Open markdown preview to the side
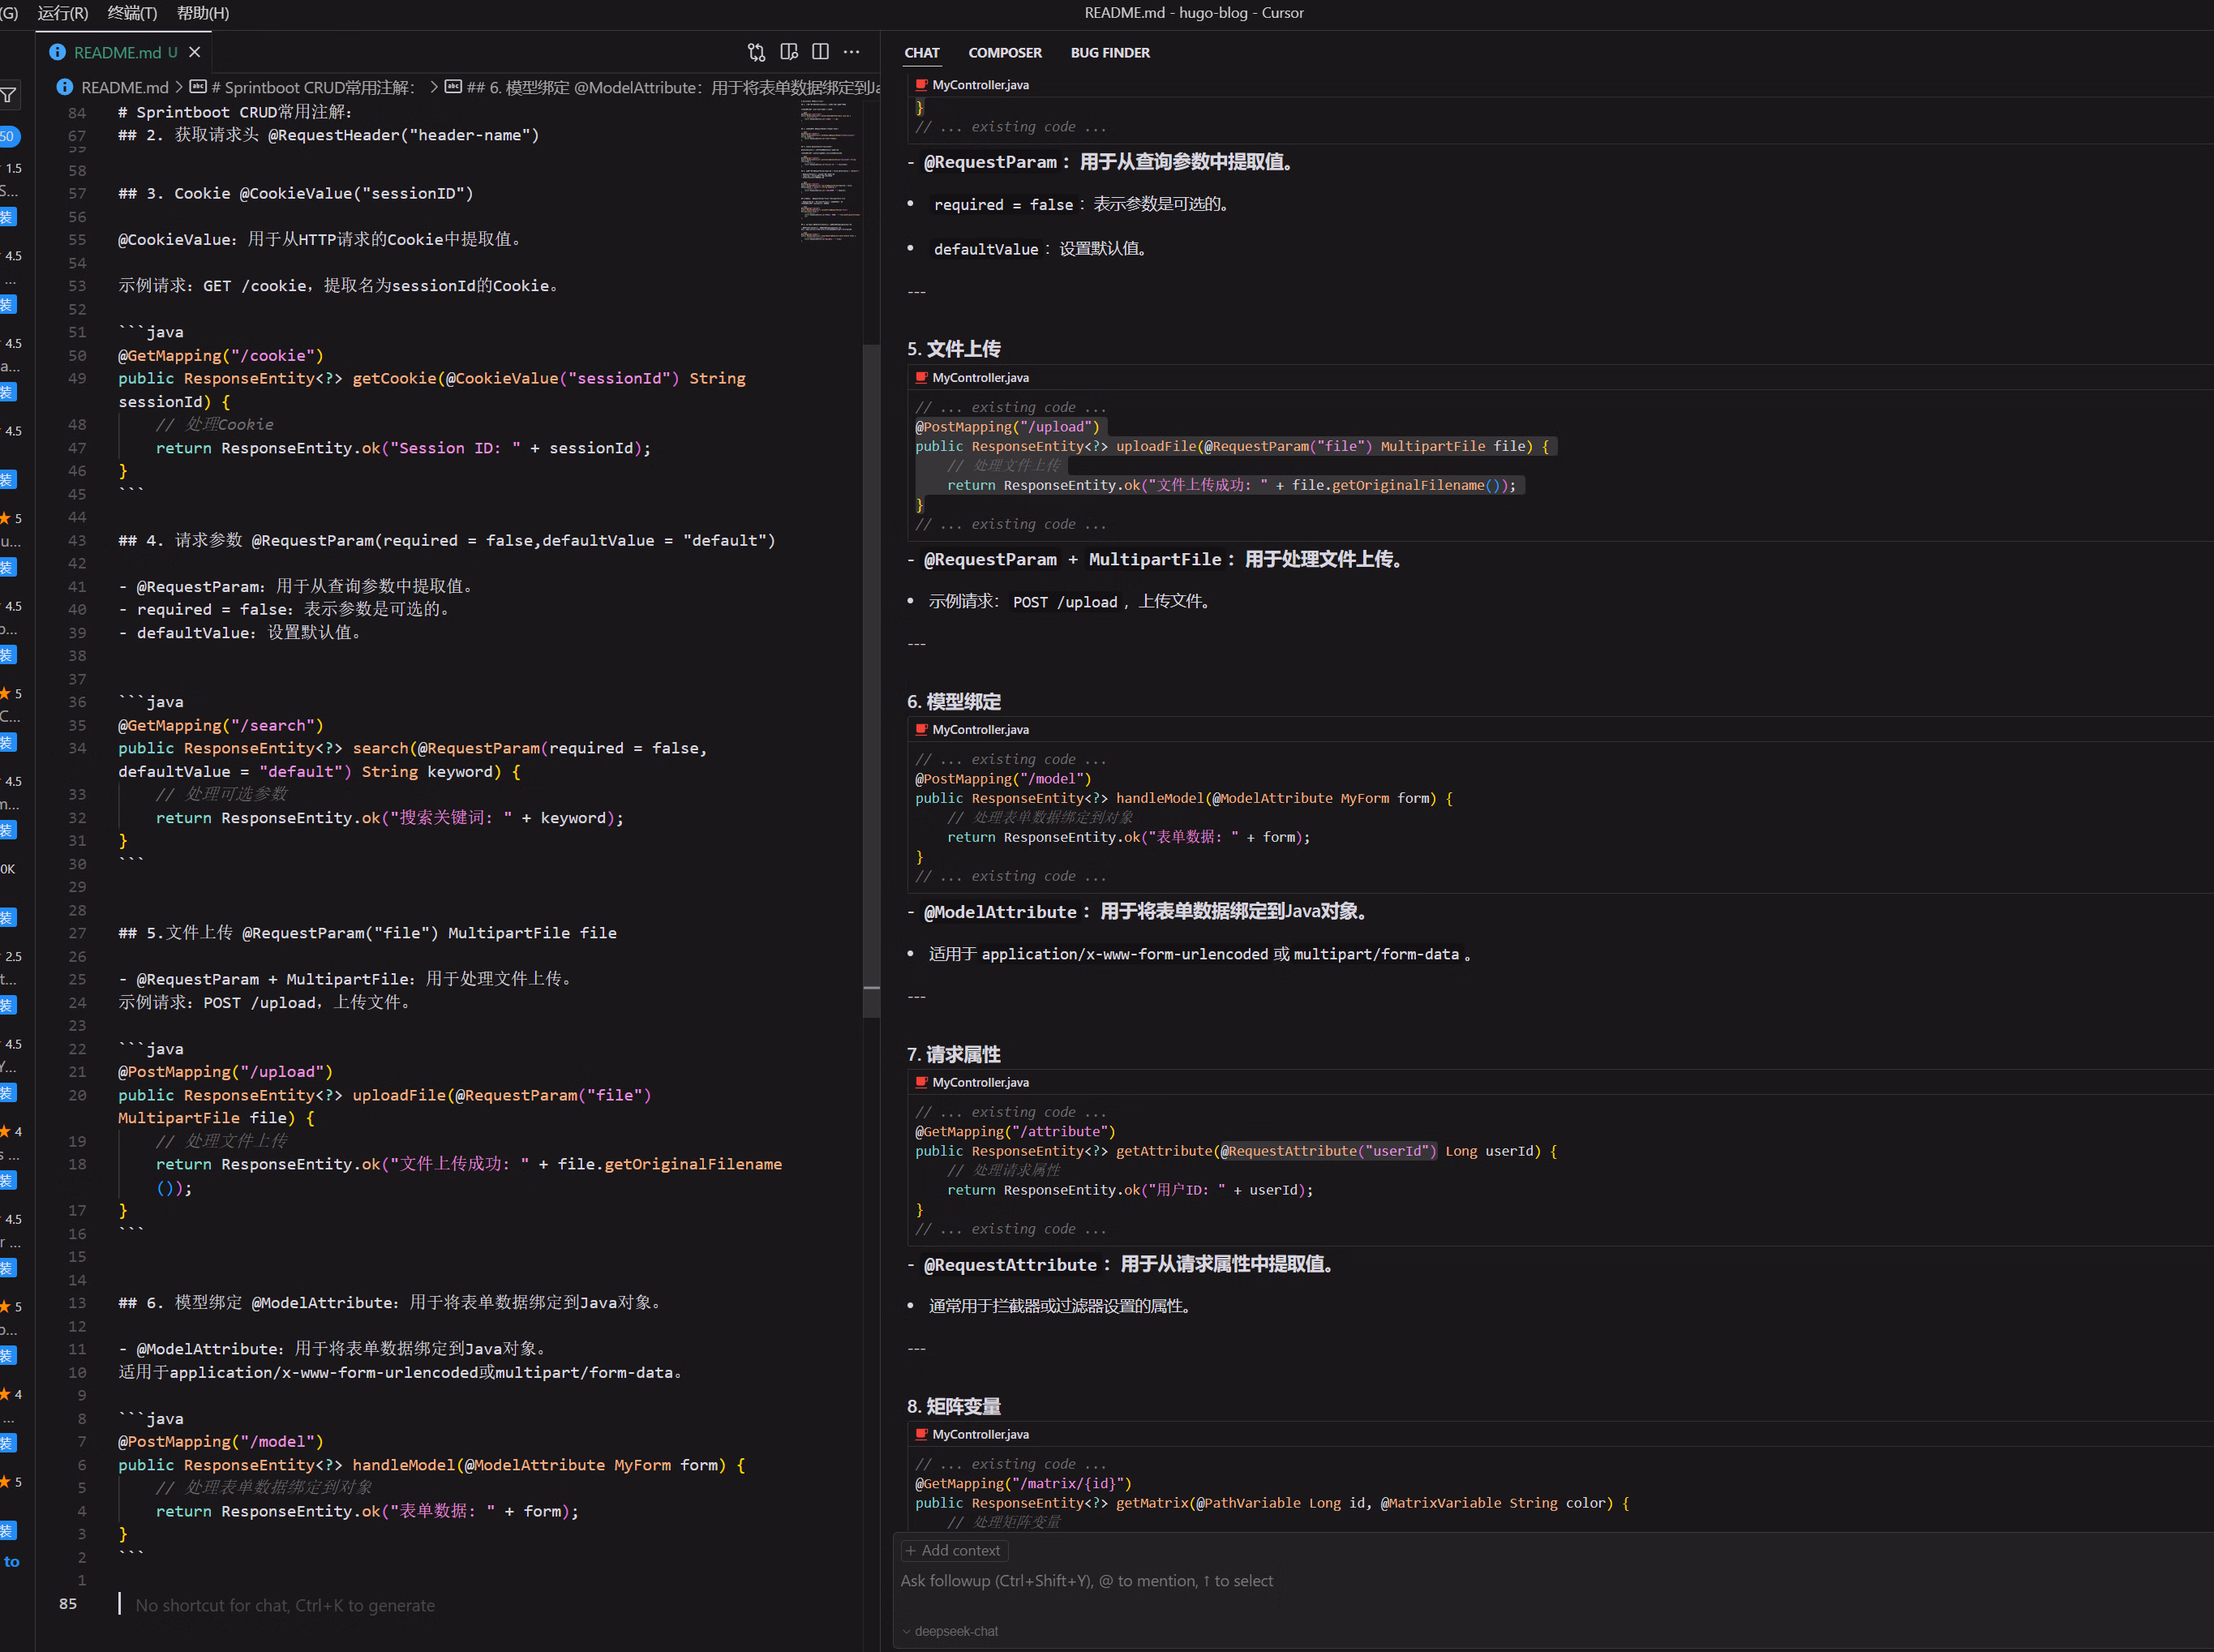The image size is (2214, 1652). [x=789, y=52]
